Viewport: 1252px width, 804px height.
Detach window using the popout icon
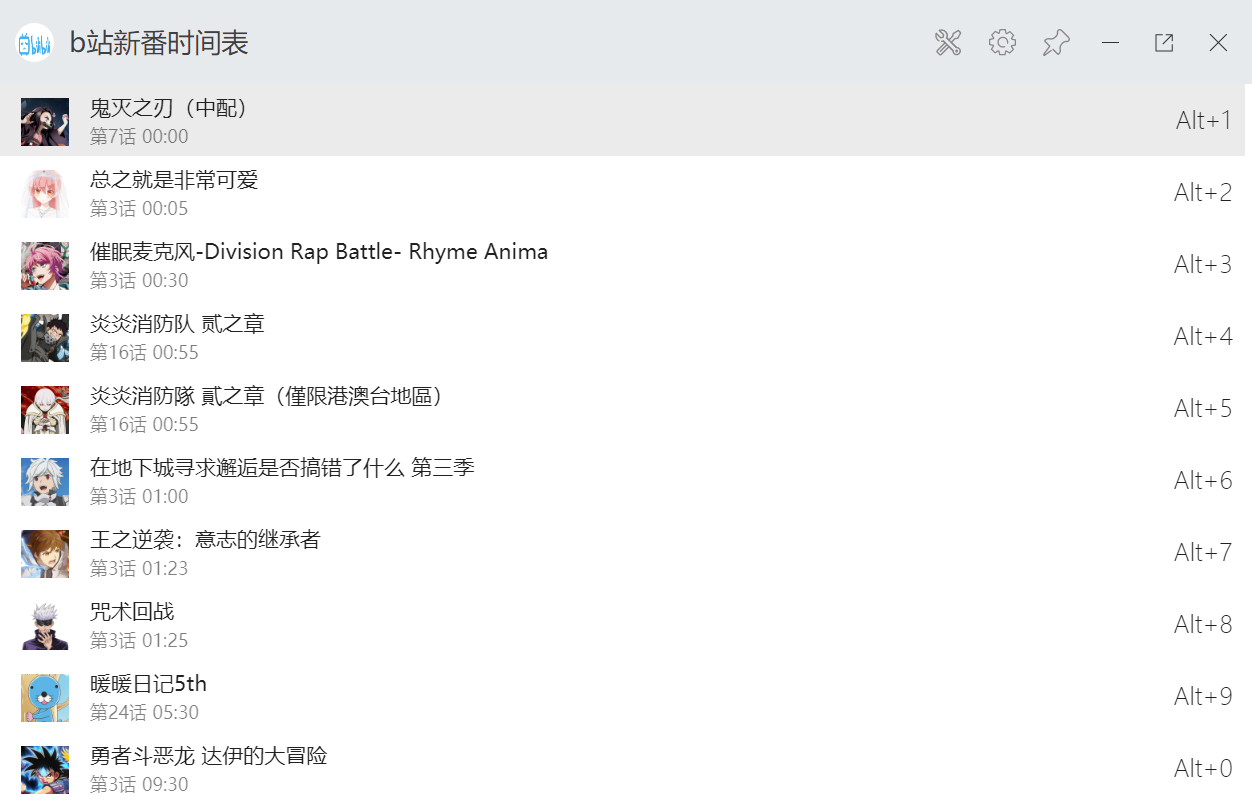pyautogui.click(x=1164, y=43)
